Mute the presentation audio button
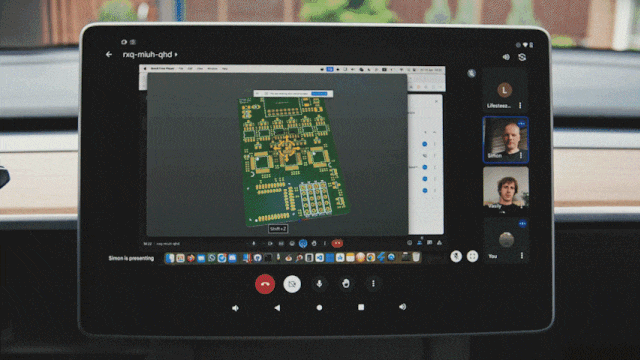This screenshot has height=360, width=641. tap(456, 256)
